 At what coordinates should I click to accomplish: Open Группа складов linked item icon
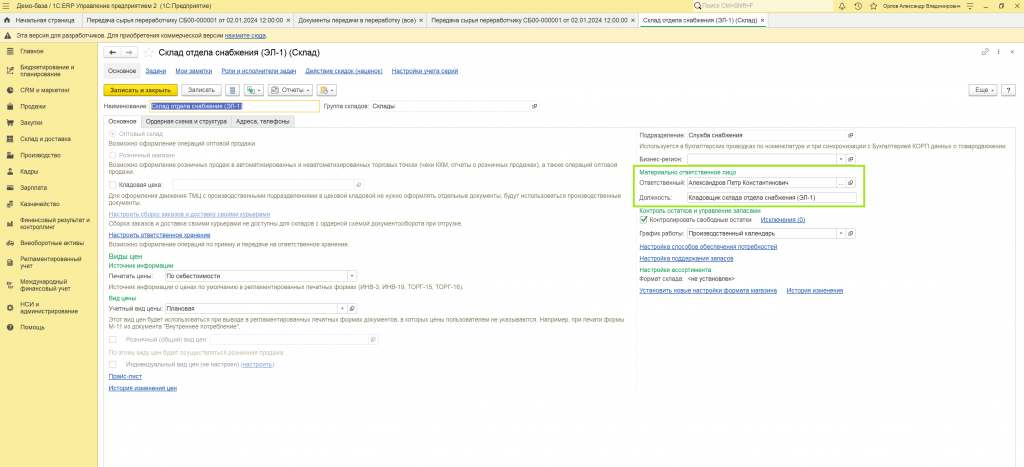(534, 106)
